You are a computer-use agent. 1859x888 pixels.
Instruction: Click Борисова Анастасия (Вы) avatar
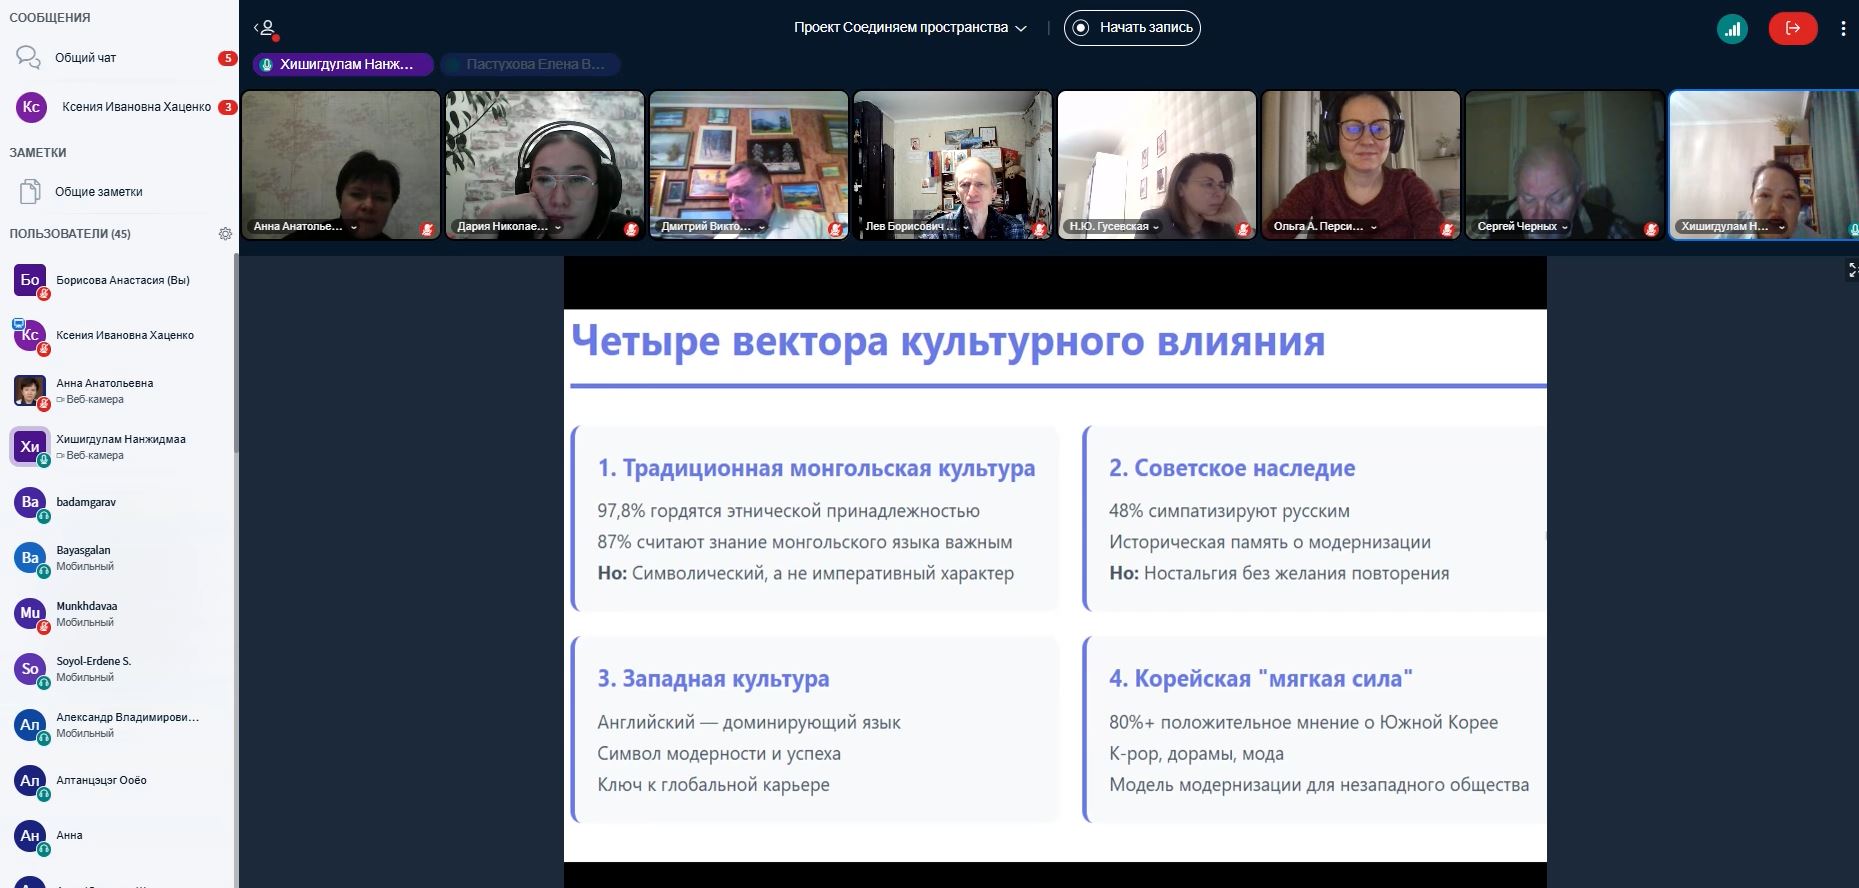(30, 281)
